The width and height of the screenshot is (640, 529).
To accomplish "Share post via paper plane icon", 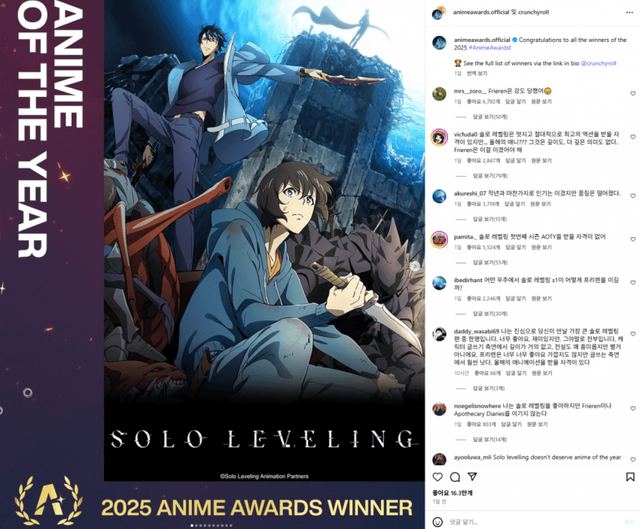I will [472, 477].
